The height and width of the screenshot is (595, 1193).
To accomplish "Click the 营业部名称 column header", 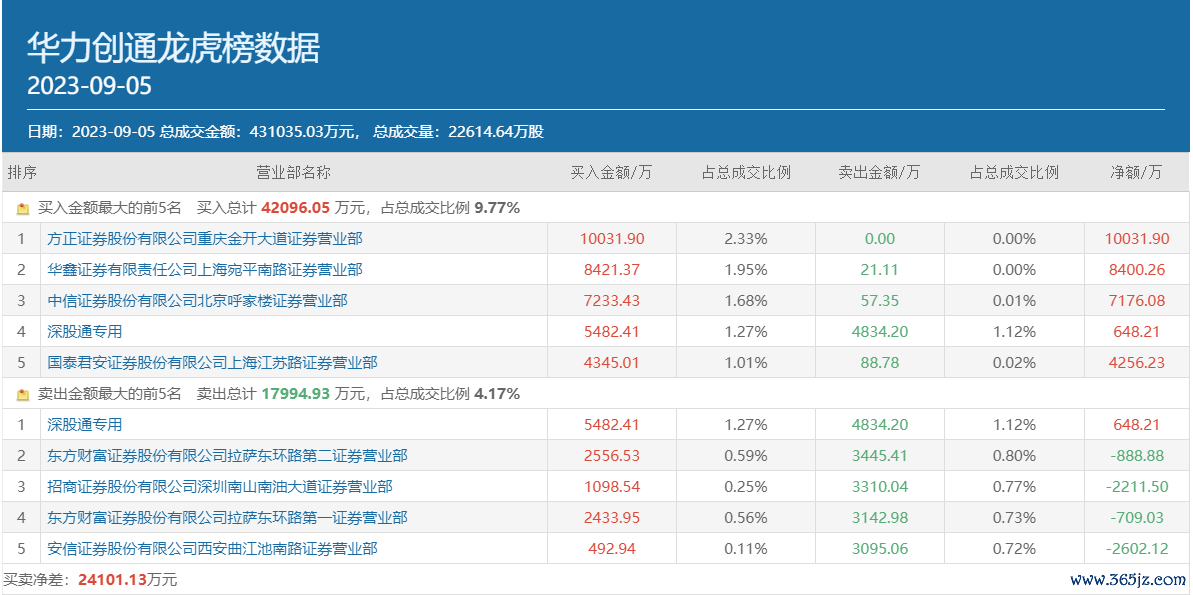I will [x=293, y=173].
